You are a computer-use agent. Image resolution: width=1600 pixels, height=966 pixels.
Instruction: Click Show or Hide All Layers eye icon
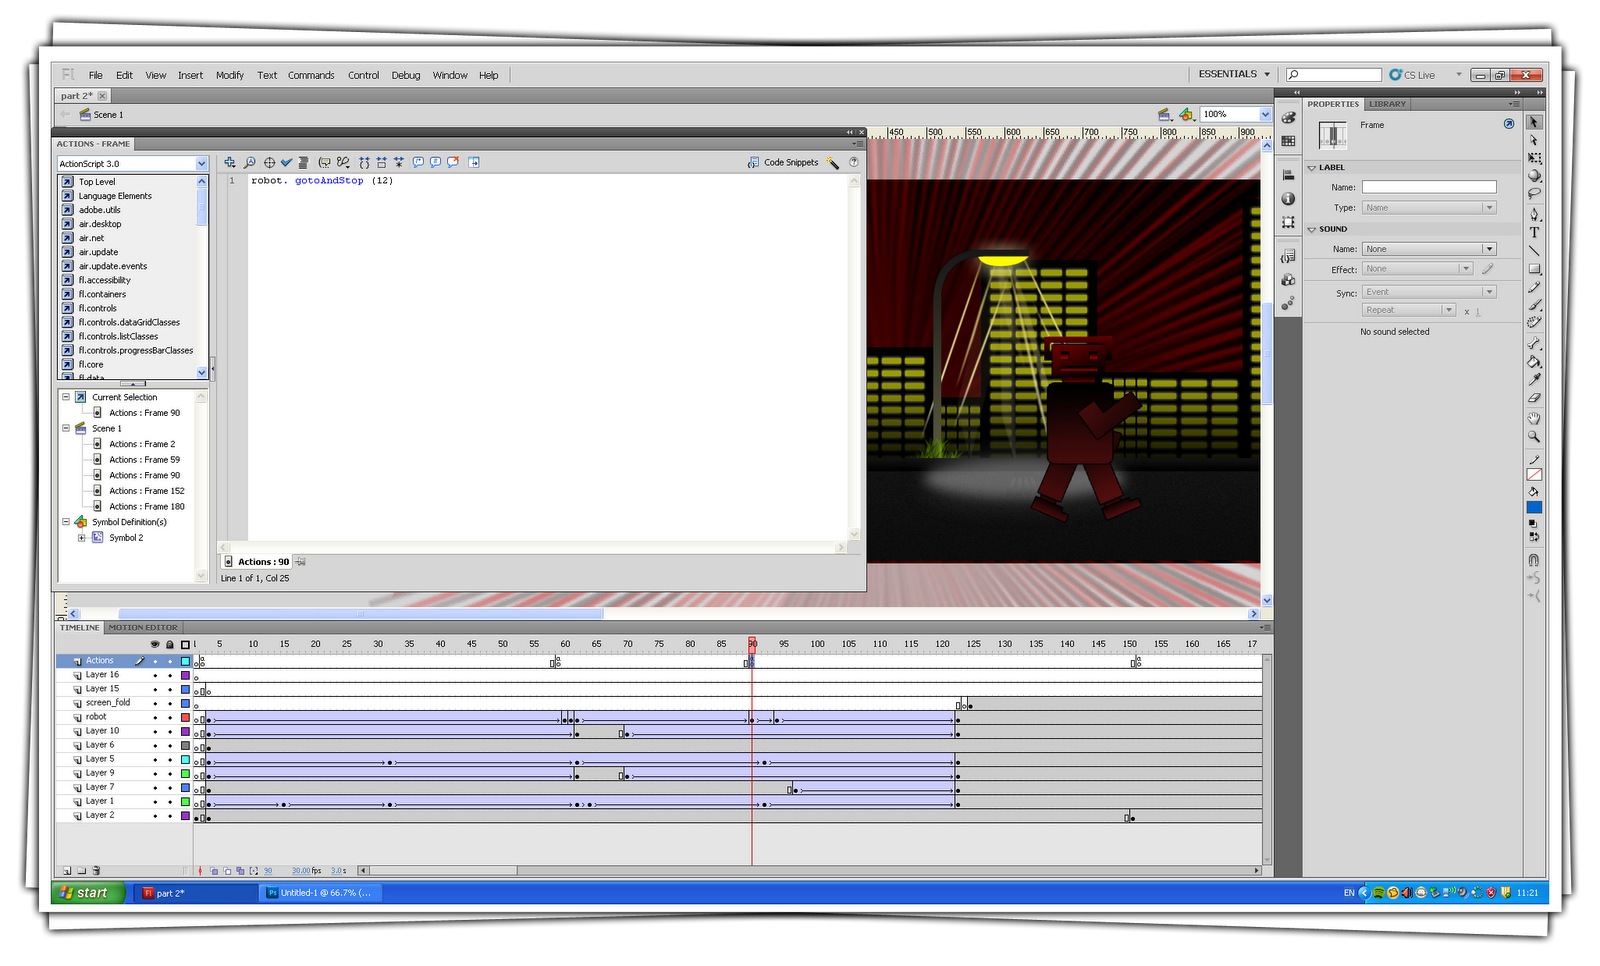[155, 645]
